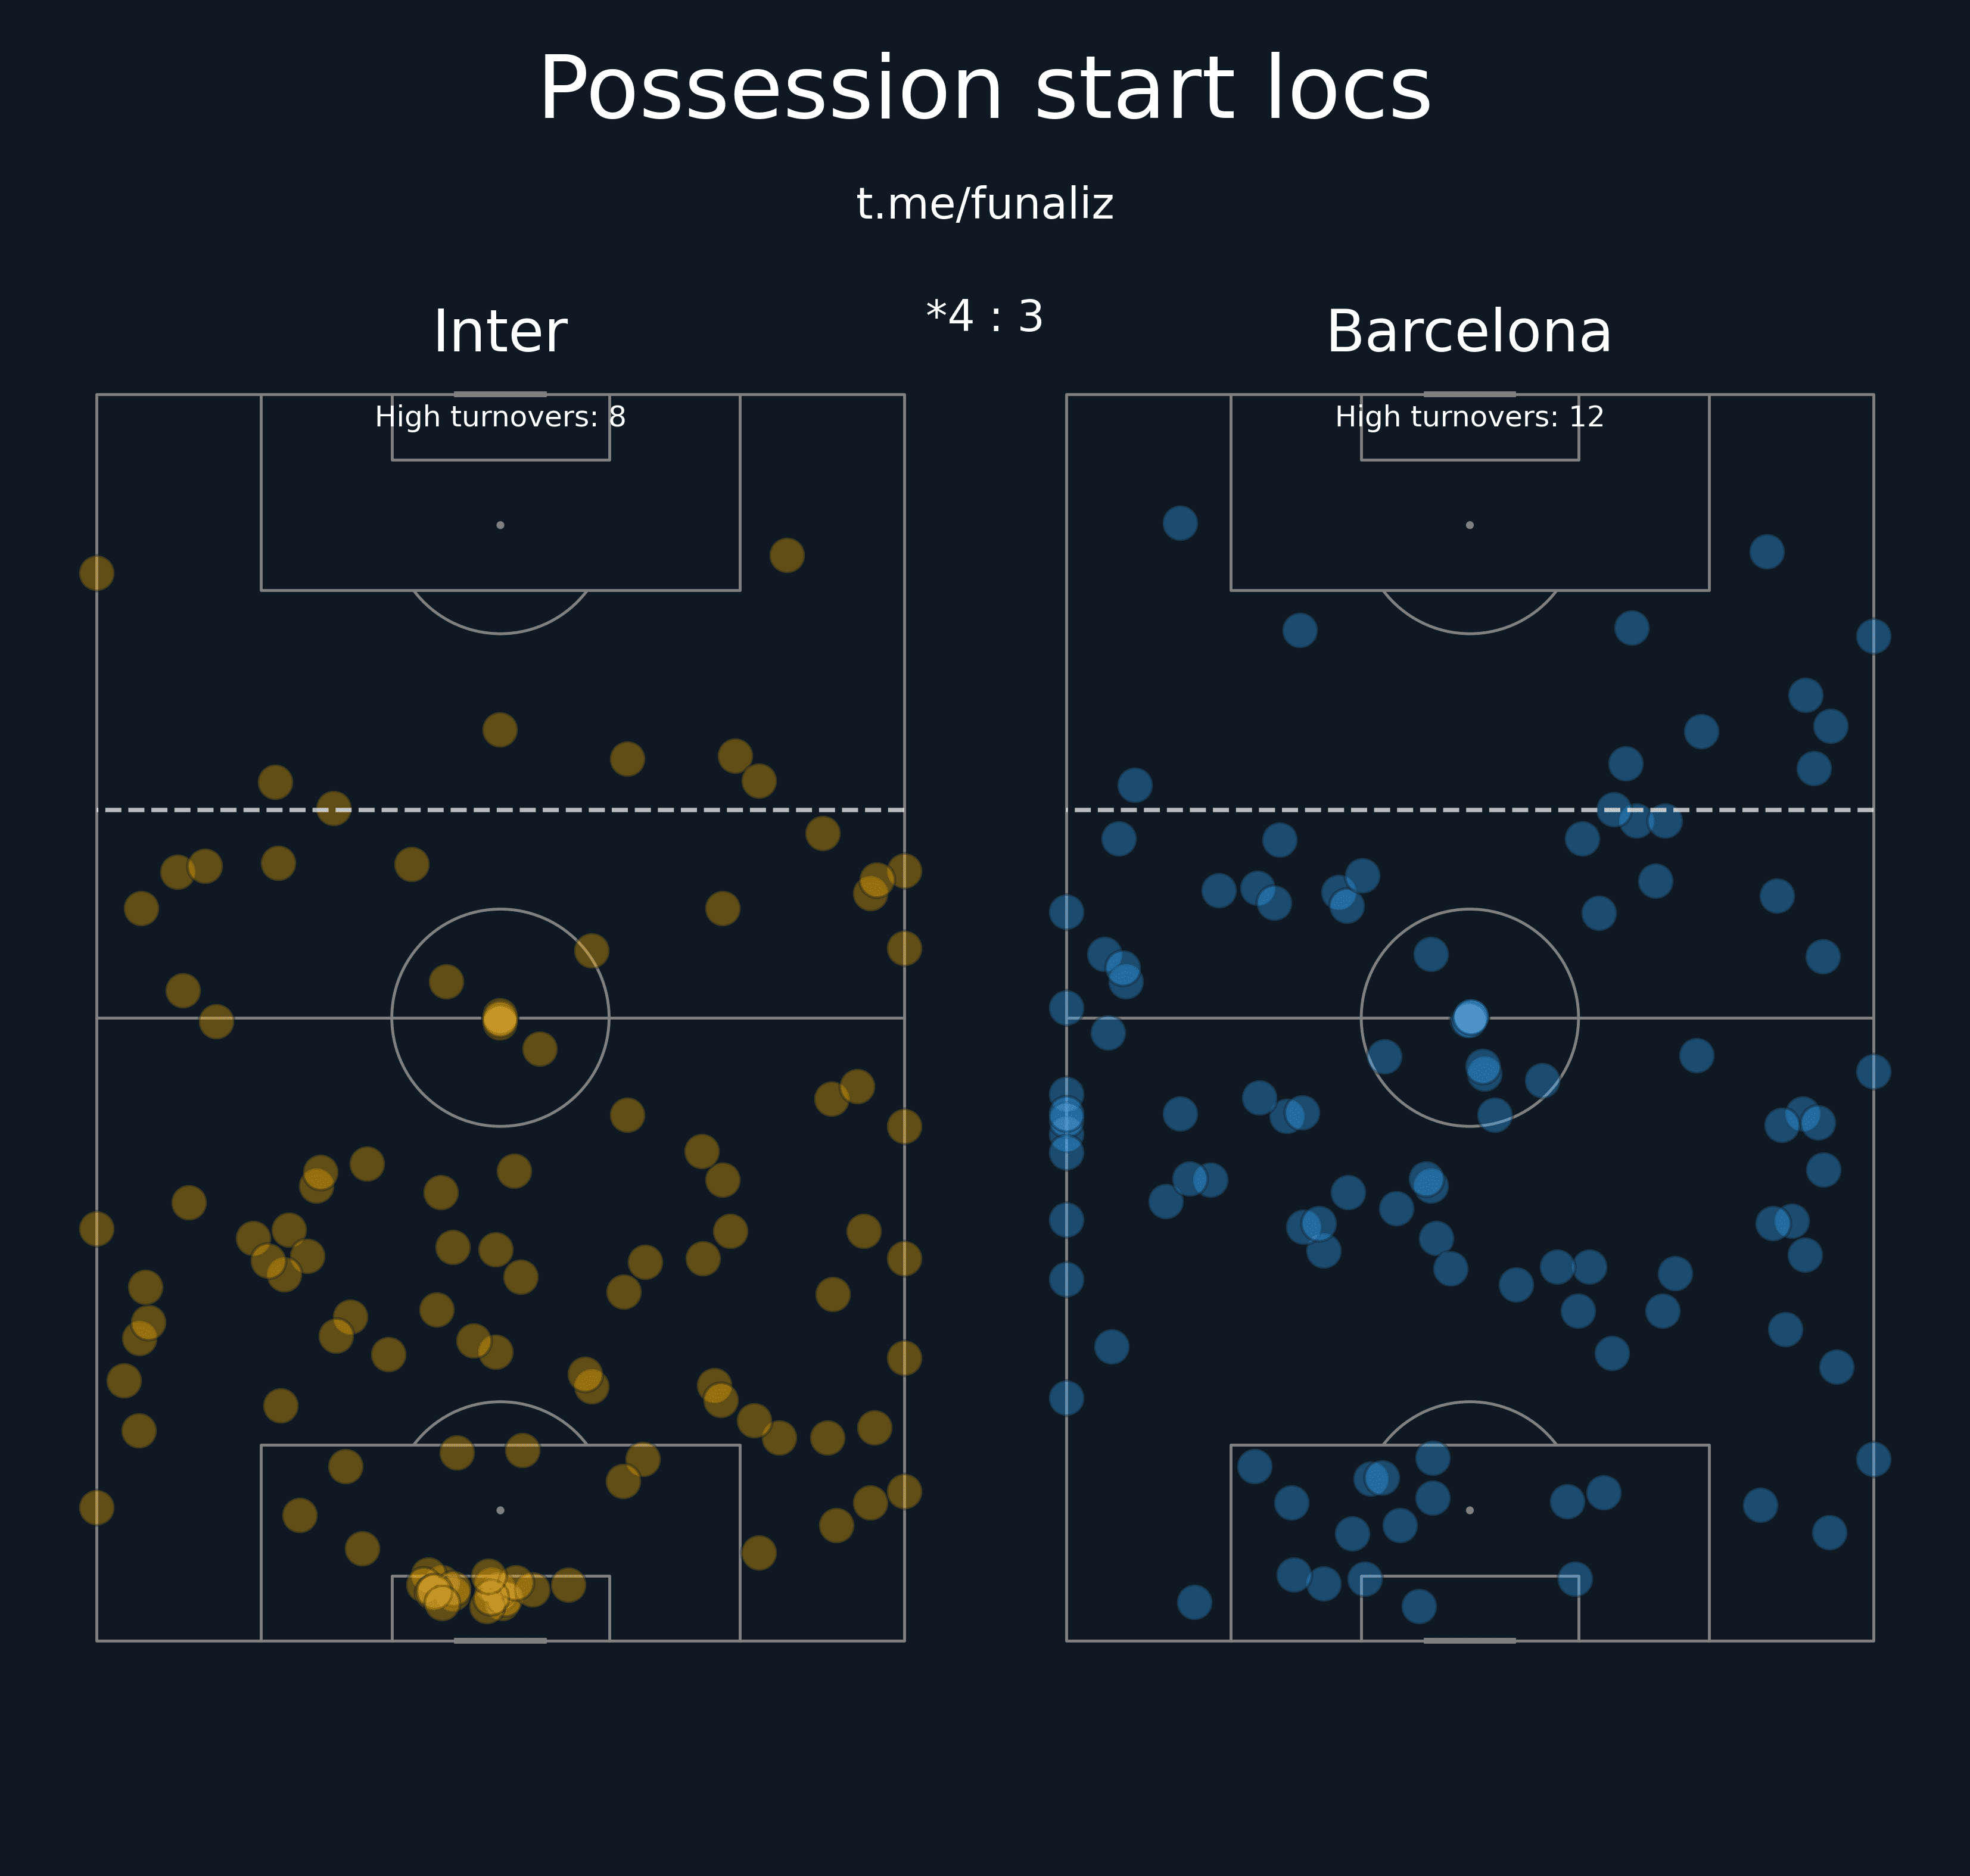Click the bottom goal on Barcelona's pitch
The width and height of the screenshot is (1970, 1876).
(x=1469, y=1641)
